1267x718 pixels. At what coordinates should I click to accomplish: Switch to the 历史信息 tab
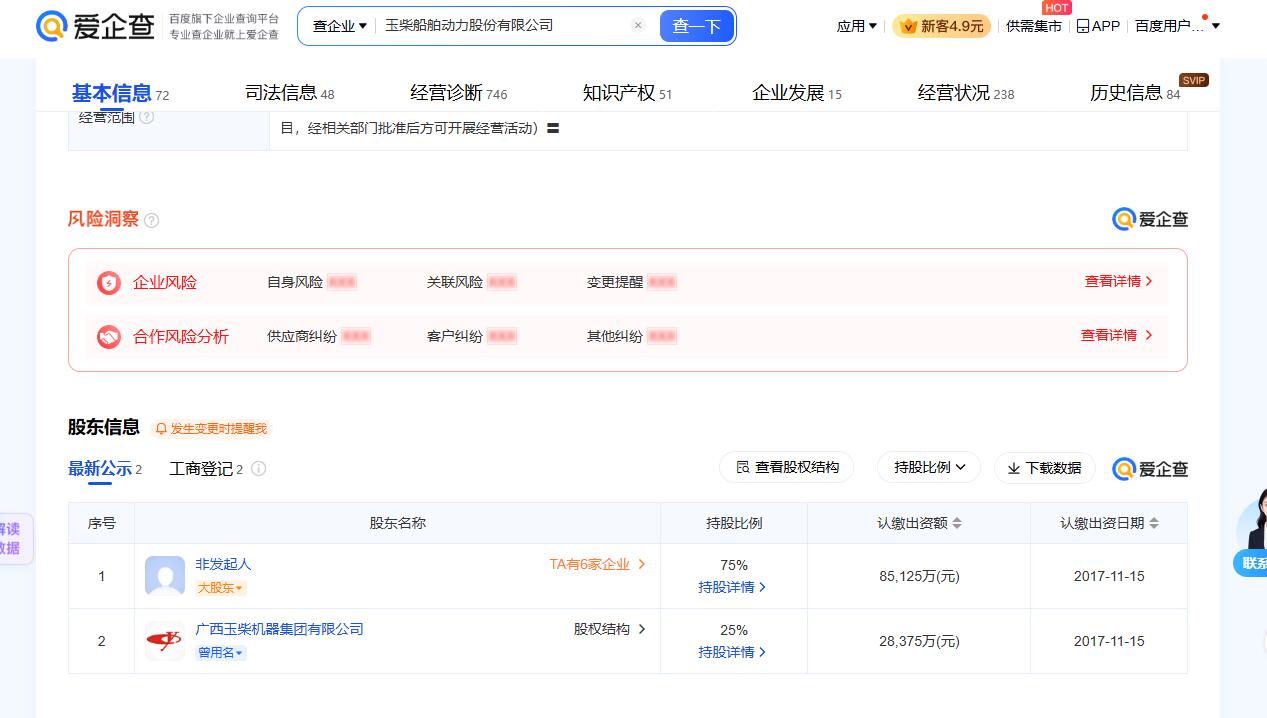point(1135,93)
